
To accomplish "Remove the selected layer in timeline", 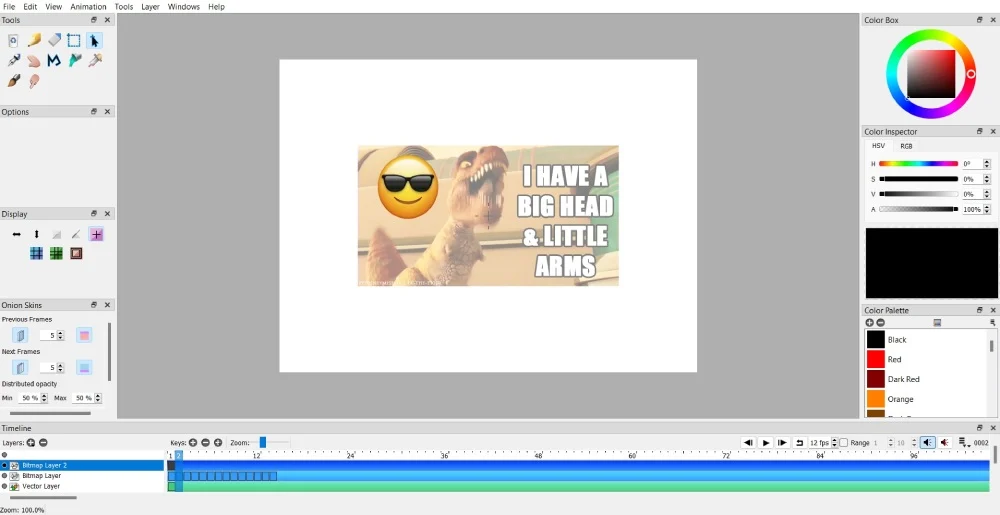I will tap(43, 442).
